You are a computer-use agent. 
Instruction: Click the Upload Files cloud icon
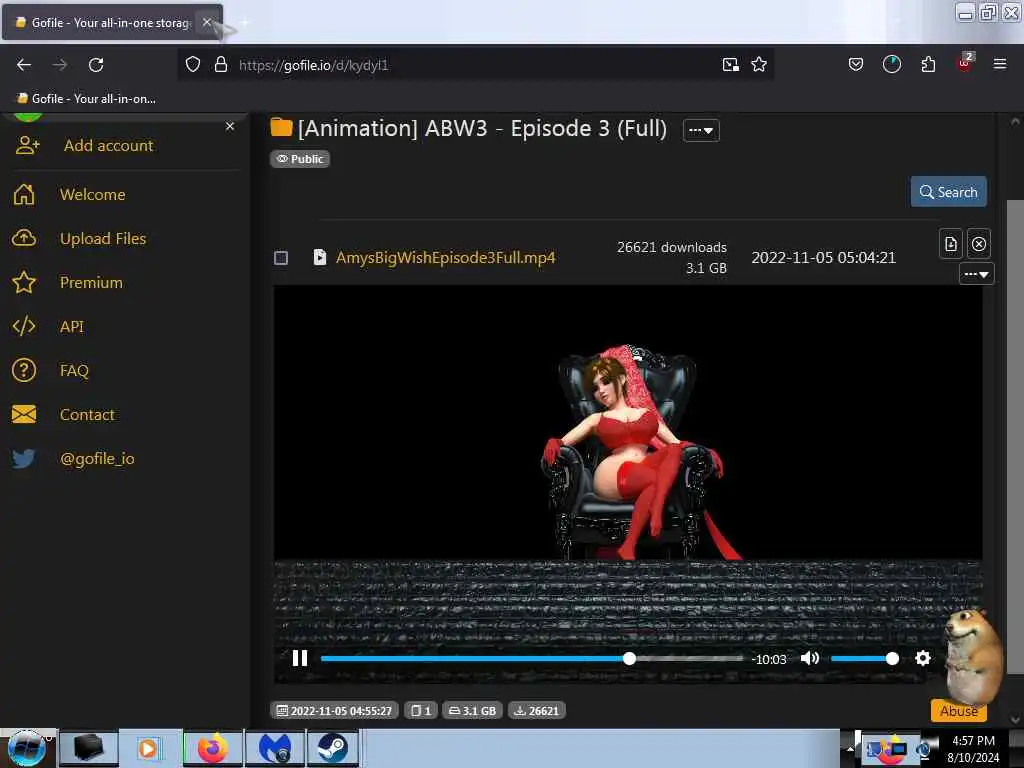click(x=24, y=238)
